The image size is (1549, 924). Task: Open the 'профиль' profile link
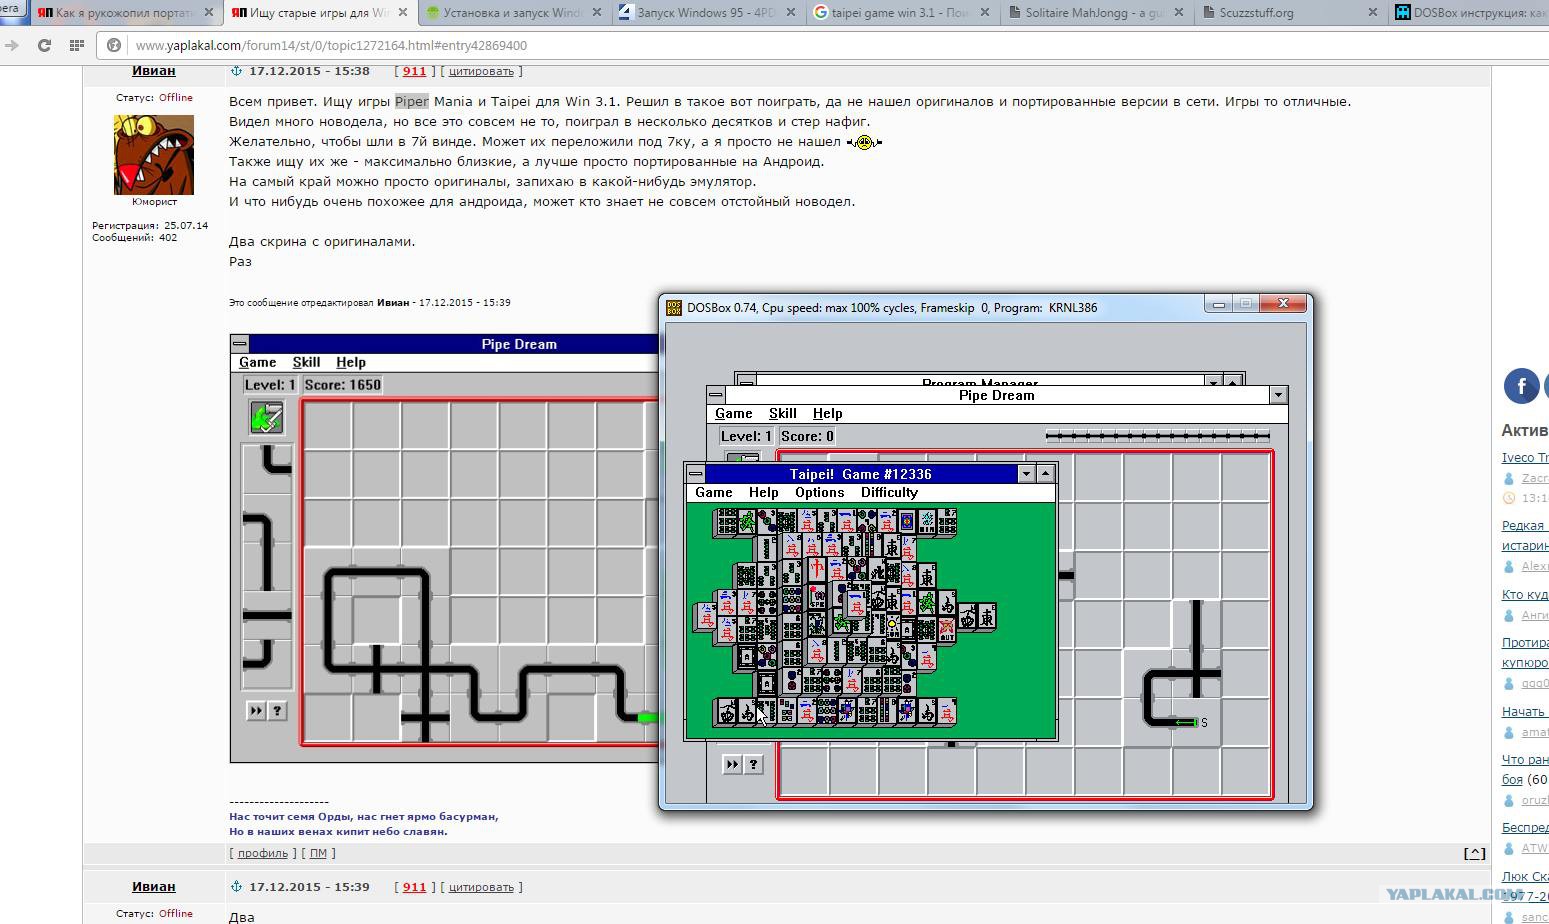[263, 853]
